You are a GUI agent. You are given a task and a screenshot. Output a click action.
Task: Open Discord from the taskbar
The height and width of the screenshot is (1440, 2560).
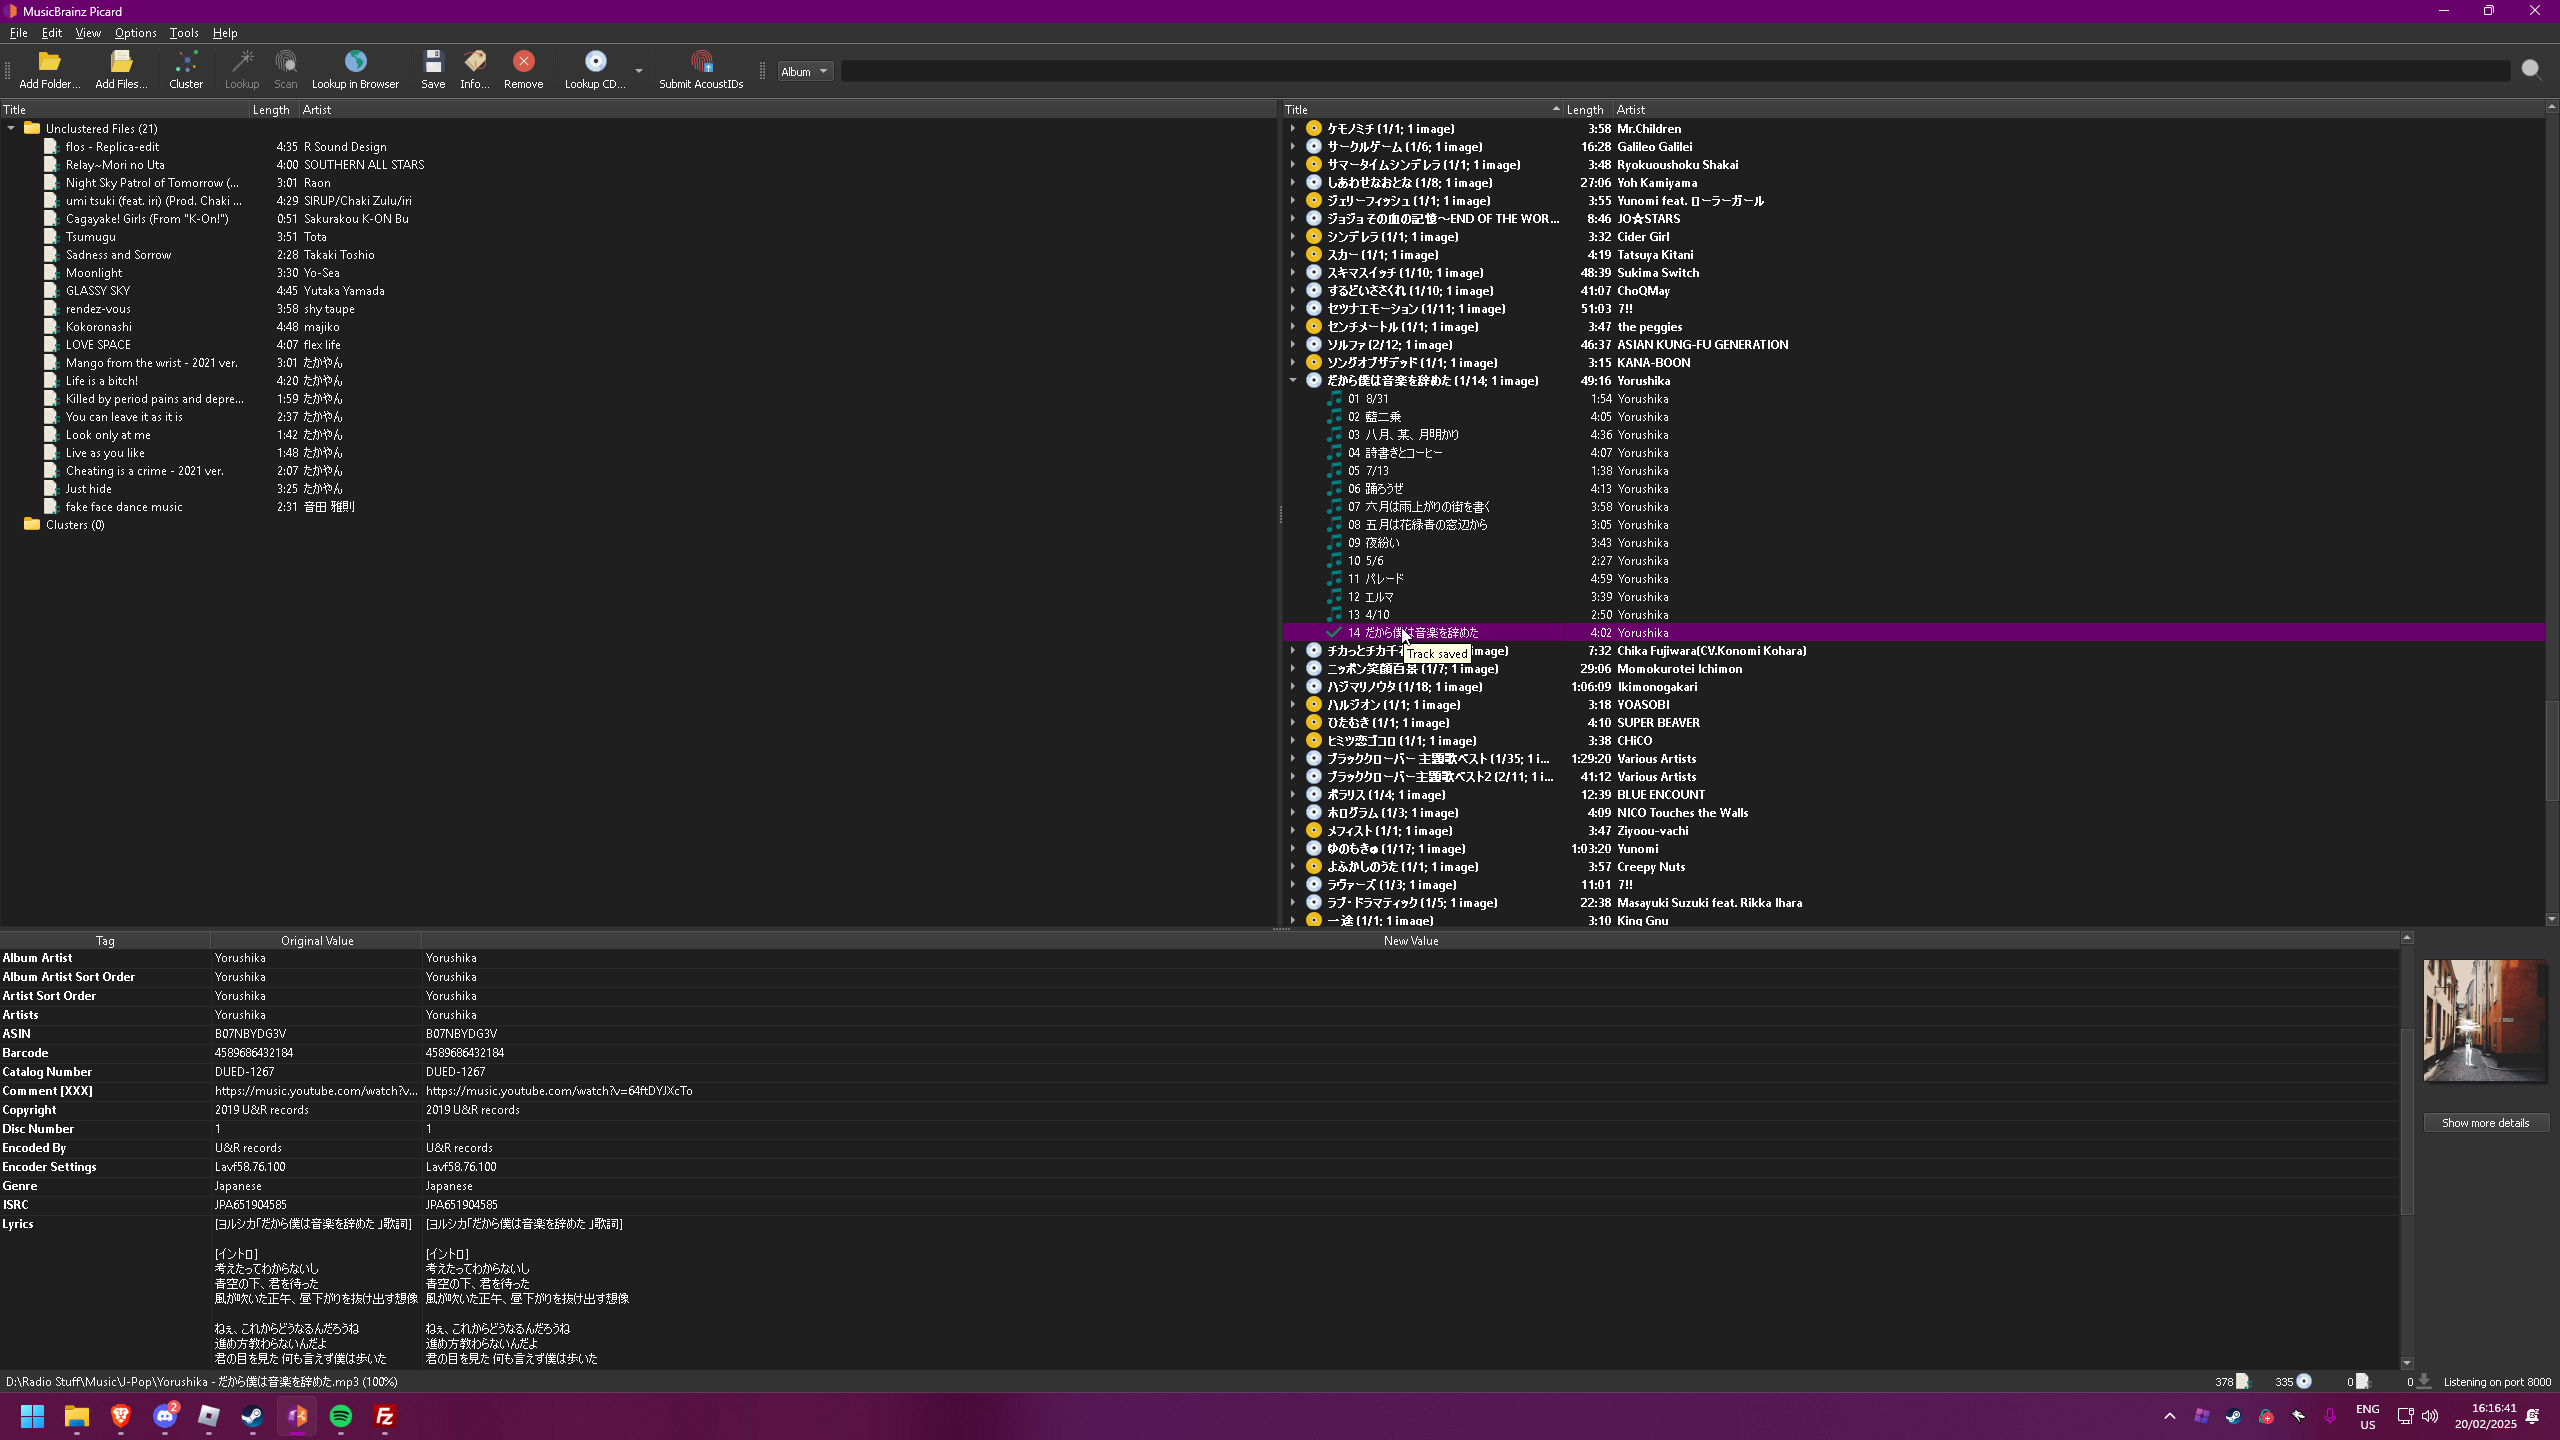point(165,1416)
